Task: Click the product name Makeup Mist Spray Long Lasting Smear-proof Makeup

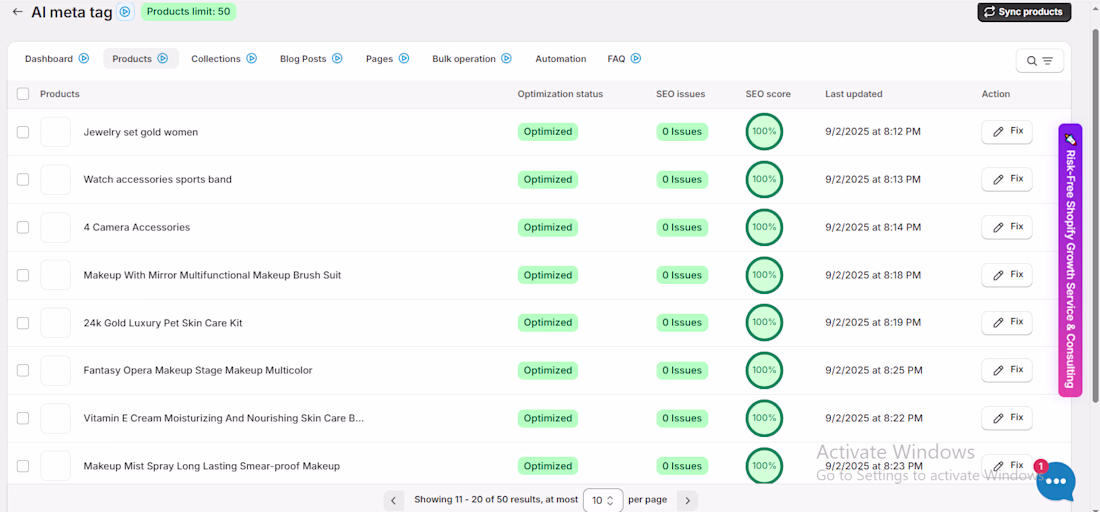Action: click(x=212, y=466)
